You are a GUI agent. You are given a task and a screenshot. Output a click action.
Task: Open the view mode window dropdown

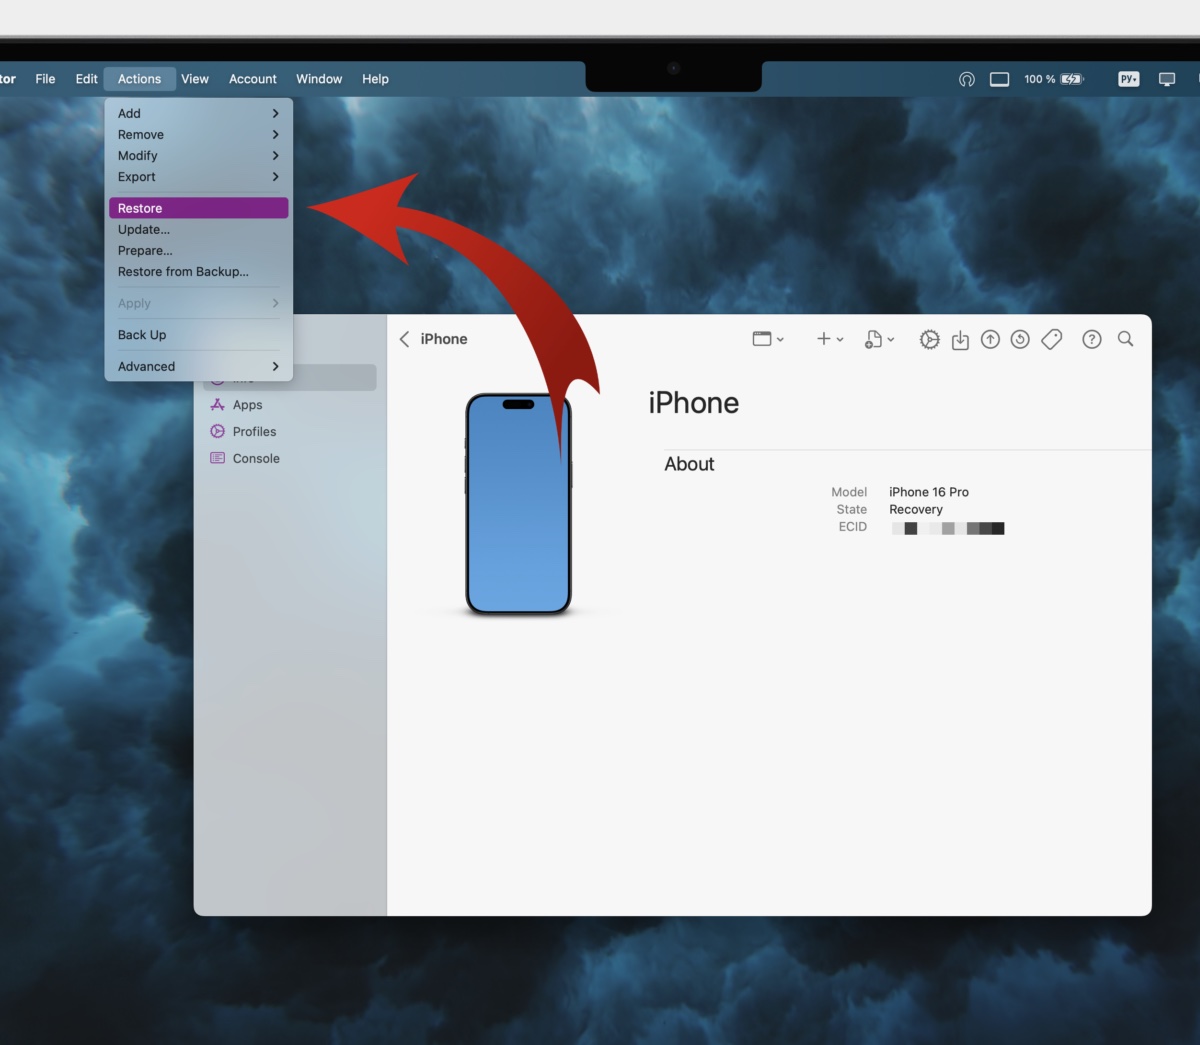[x=768, y=339]
